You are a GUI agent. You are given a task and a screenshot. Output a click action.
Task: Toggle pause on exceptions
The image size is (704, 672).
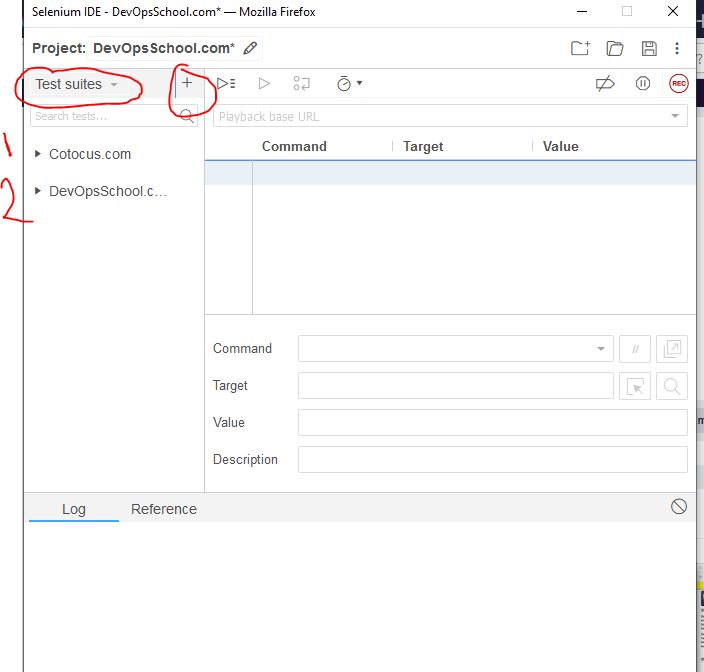pyautogui.click(x=643, y=84)
